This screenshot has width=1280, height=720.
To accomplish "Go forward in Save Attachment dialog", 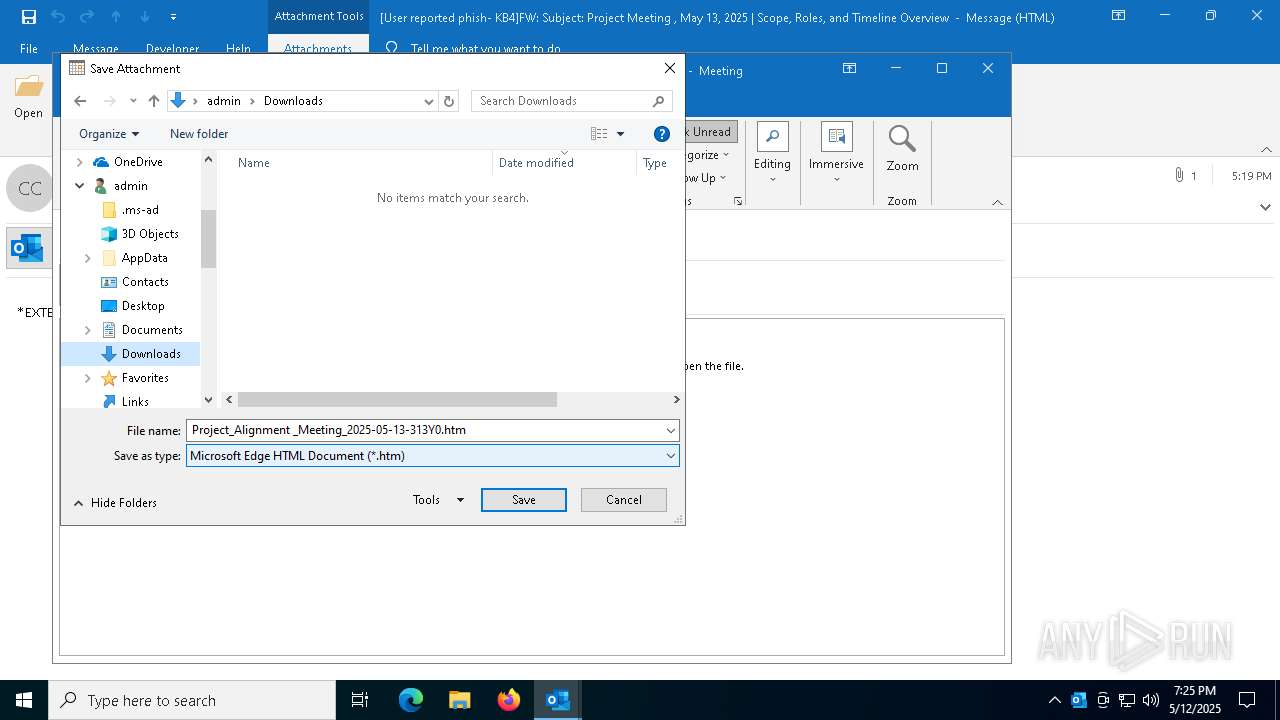I will pos(110,101).
